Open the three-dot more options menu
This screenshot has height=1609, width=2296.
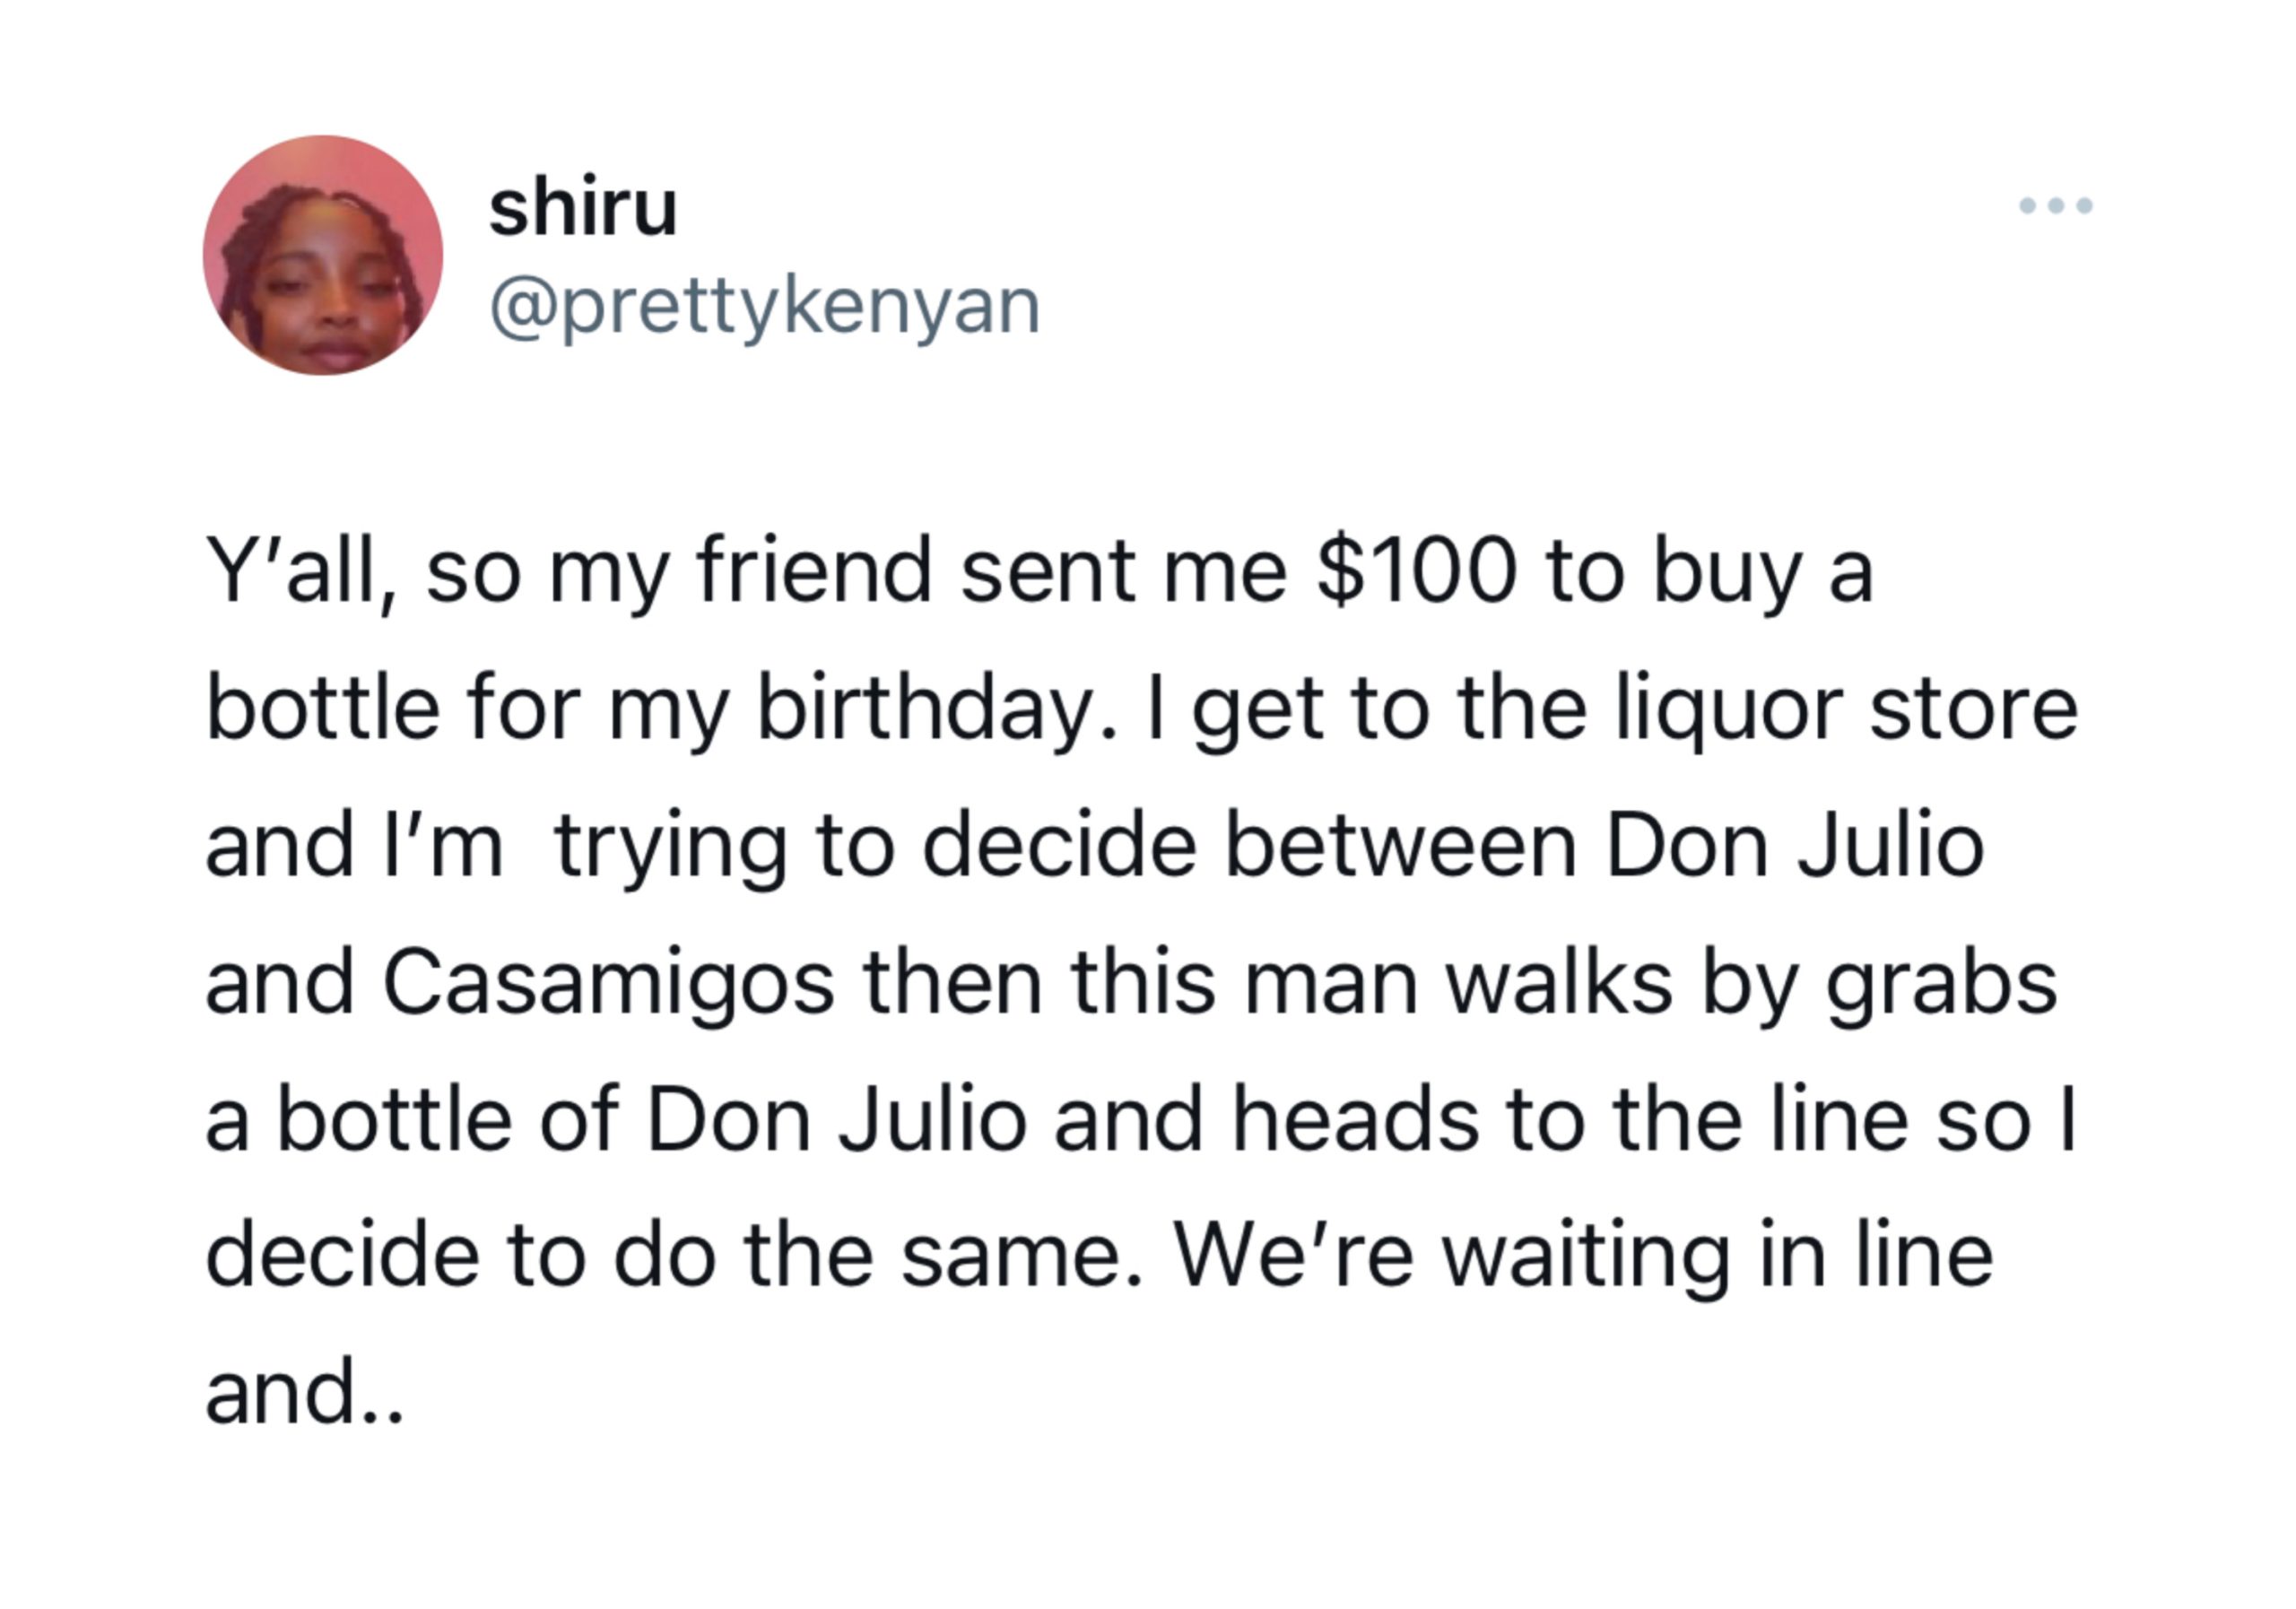pos(2056,206)
